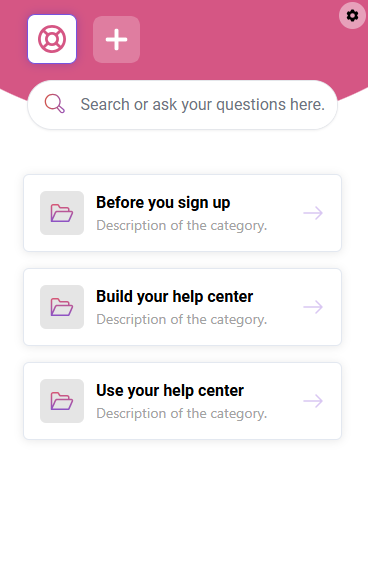Focus the Search or ask your questions field
Image resolution: width=368 pixels, height=581 pixels.
(182, 105)
